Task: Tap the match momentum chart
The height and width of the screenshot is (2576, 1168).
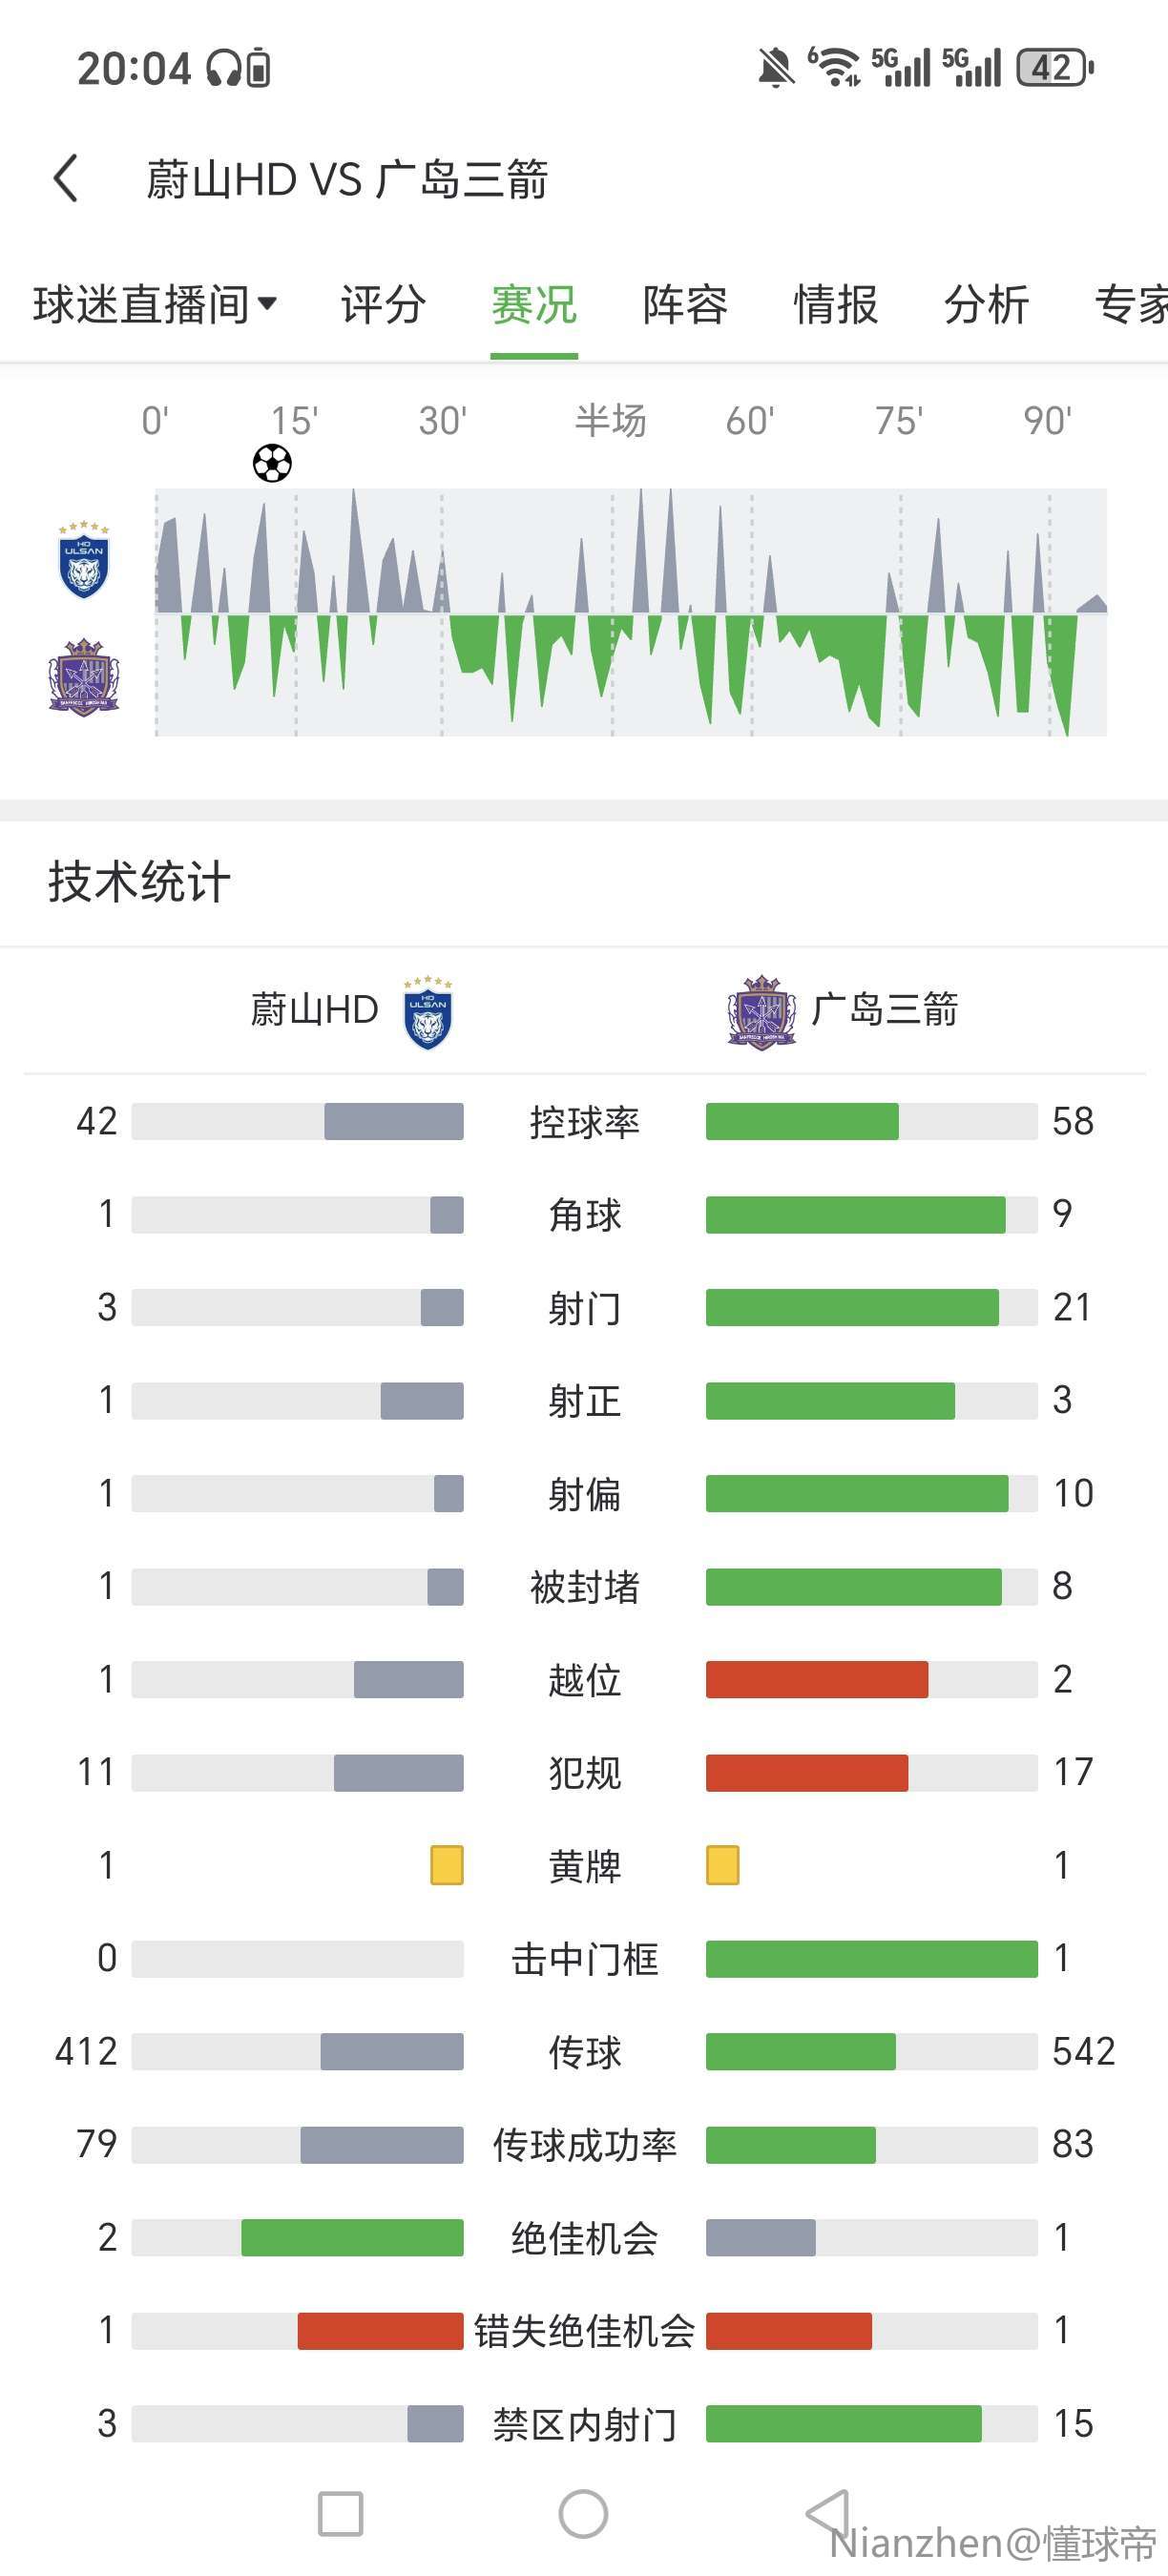Action: 630,612
